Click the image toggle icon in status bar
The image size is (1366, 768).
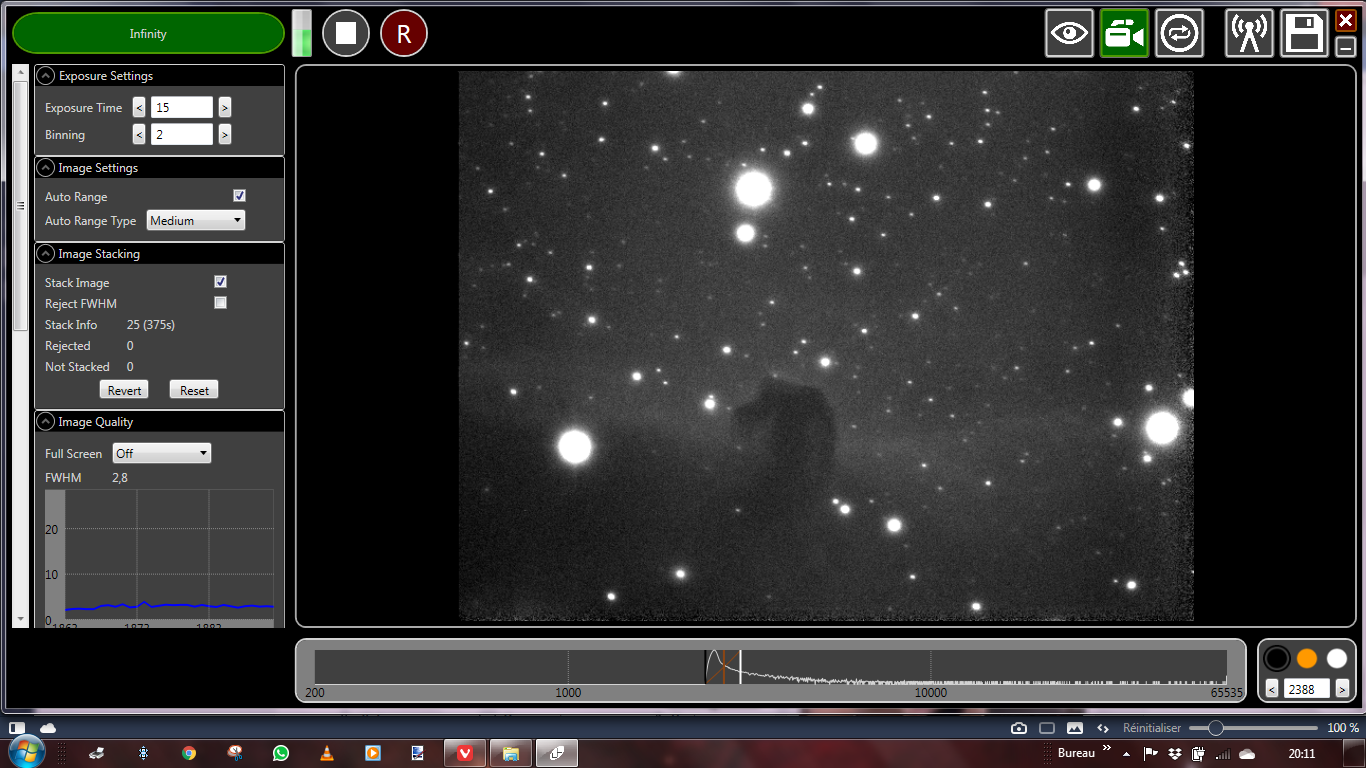click(1075, 728)
